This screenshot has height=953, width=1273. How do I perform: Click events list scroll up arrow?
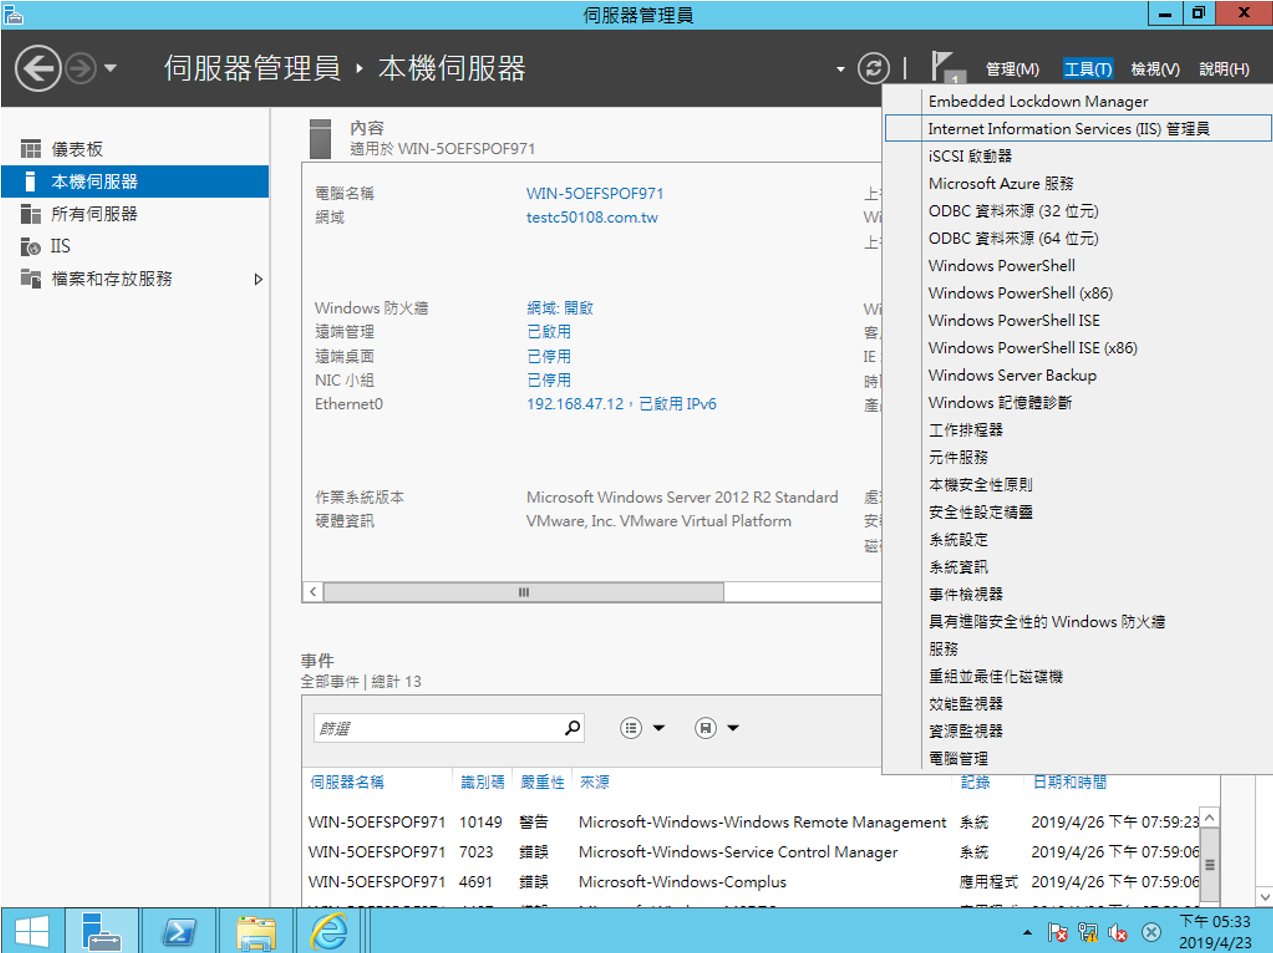(x=1210, y=818)
